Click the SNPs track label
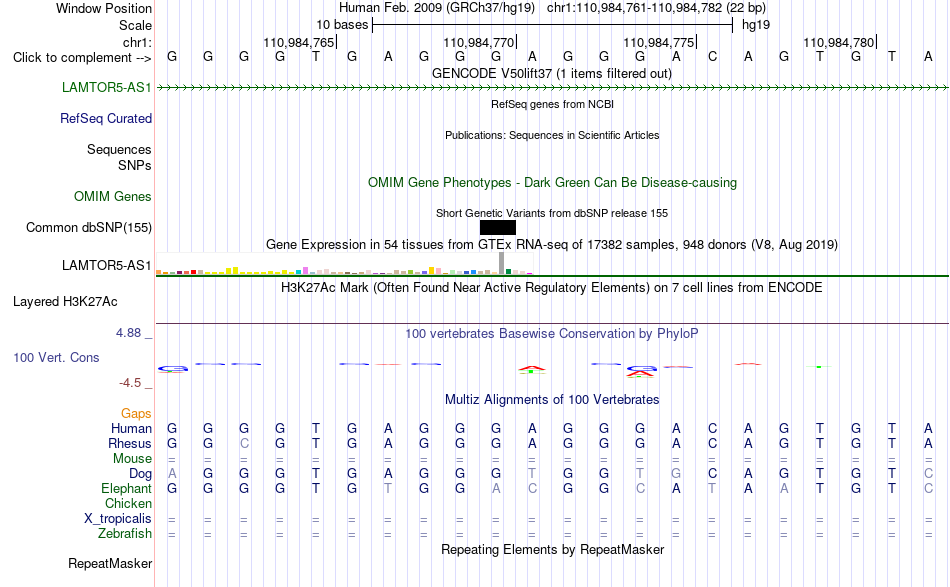 (x=135, y=165)
